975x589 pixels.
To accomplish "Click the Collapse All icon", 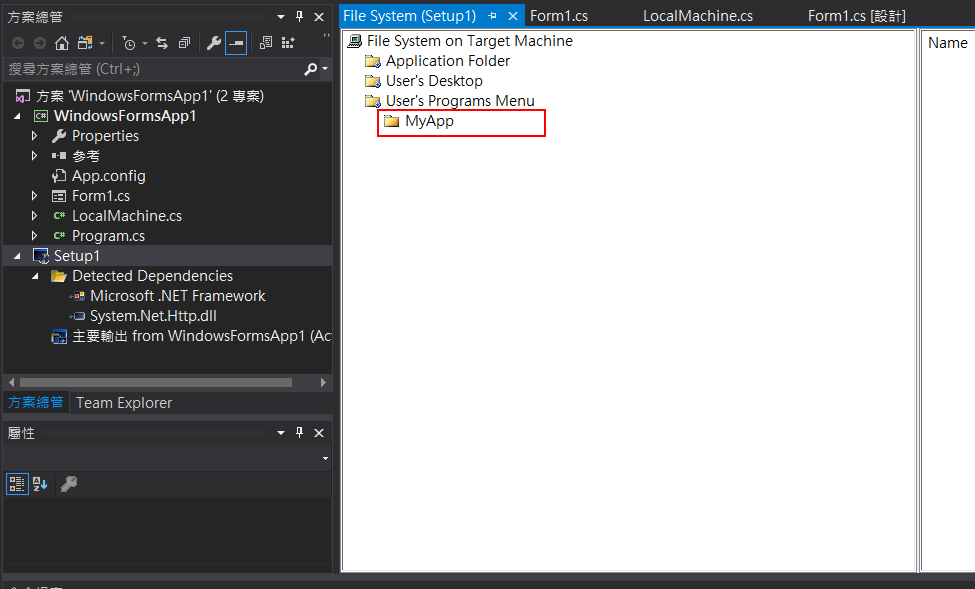I will tap(185, 43).
